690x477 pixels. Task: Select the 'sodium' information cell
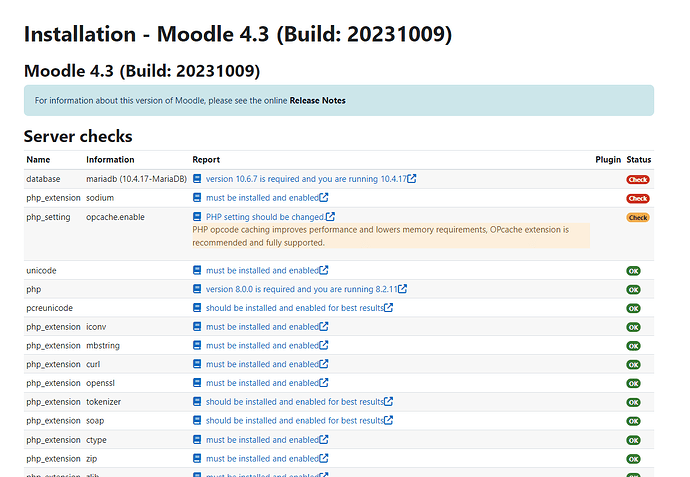tap(100, 198)
